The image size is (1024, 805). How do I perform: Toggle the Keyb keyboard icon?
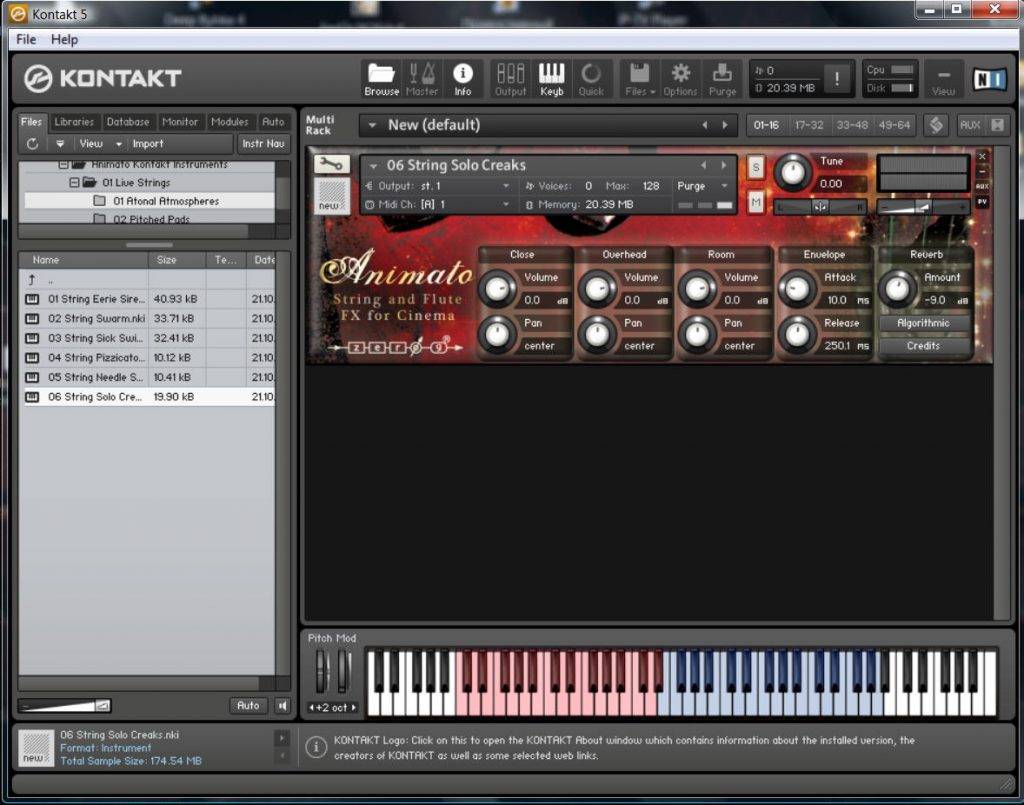pyautogui.click(x=551, y=78)
